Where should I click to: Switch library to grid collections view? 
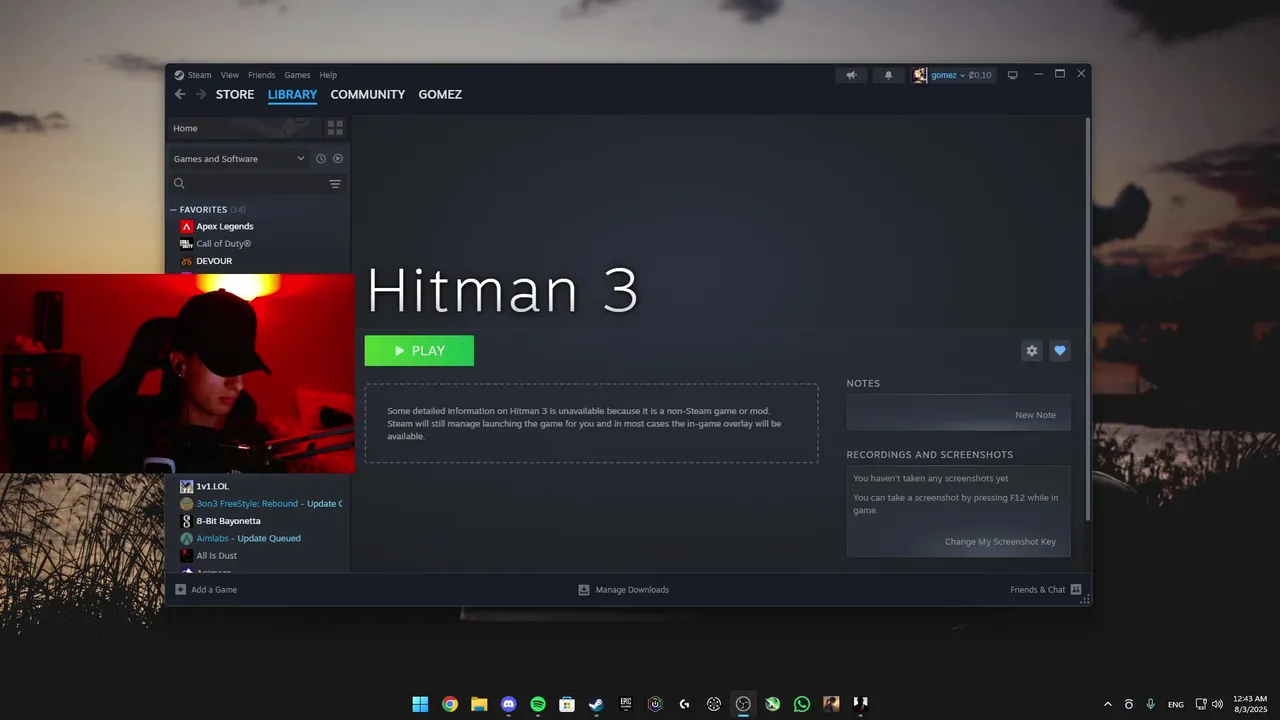point(335,128)
